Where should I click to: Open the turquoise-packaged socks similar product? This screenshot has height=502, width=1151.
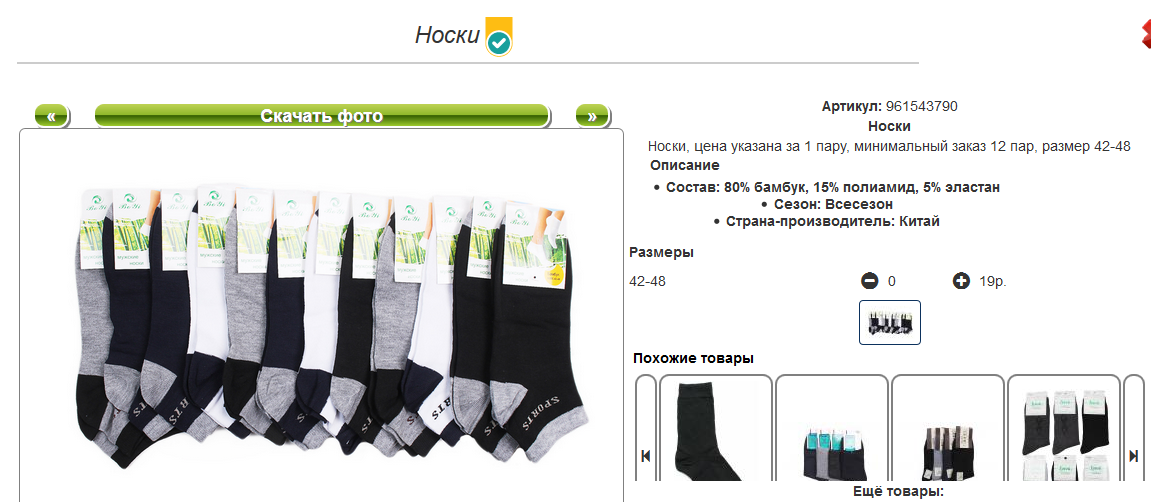pyautogui.click(x=832, y=429)
